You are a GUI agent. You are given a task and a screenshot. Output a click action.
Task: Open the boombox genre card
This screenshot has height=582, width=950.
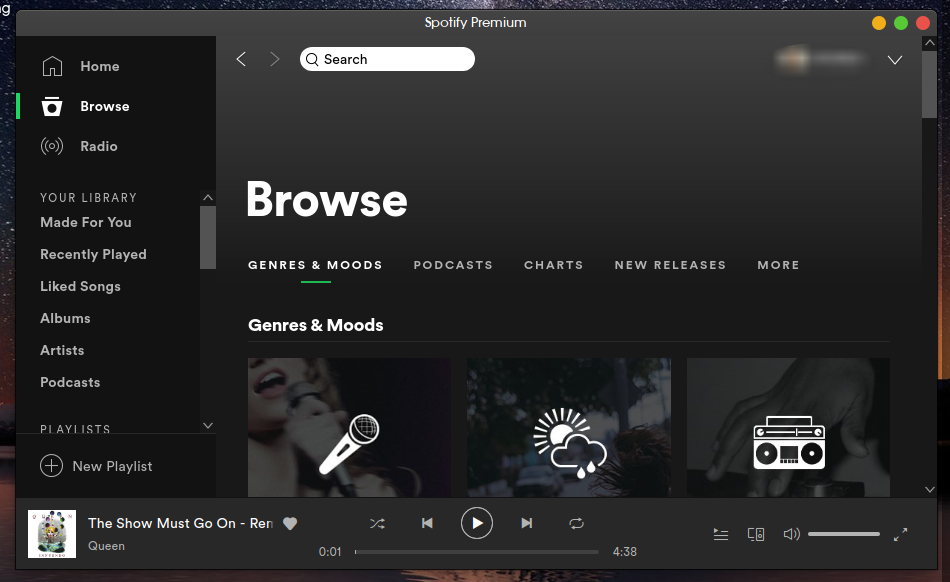point(788,428)
